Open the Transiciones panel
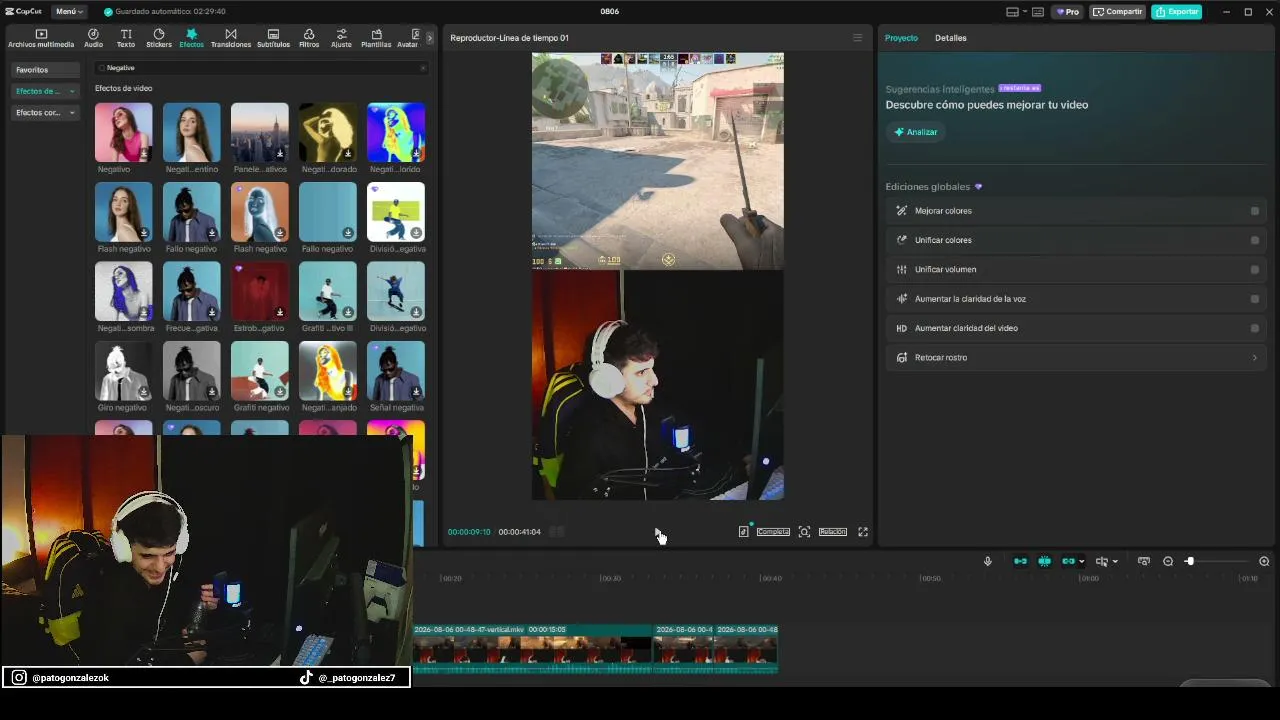The image size is (1280, 720). [231, 38]
